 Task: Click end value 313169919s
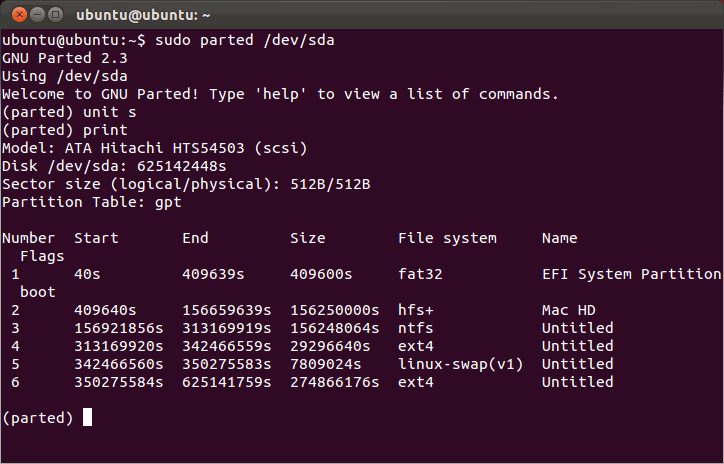(x=227, y=328)
